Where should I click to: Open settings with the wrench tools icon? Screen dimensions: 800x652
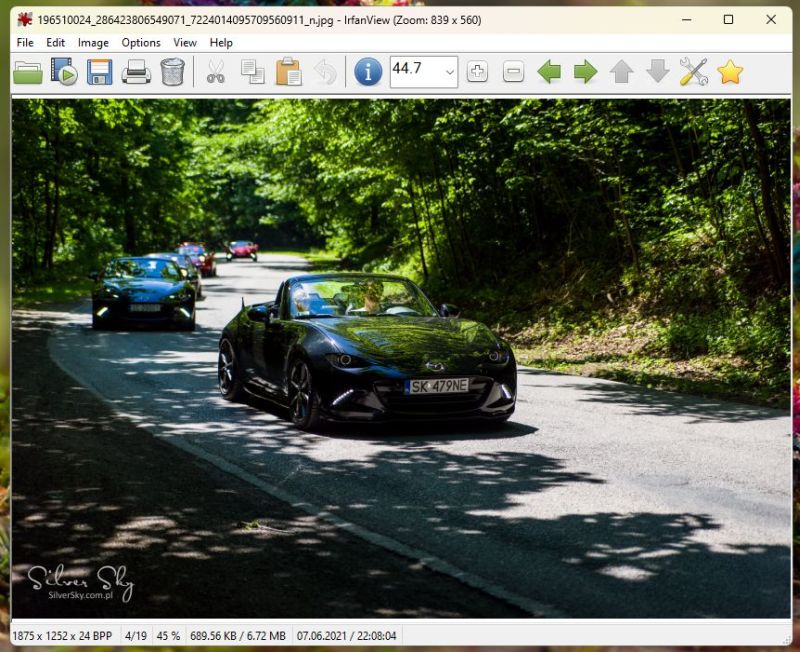click(x=693, y=72)
